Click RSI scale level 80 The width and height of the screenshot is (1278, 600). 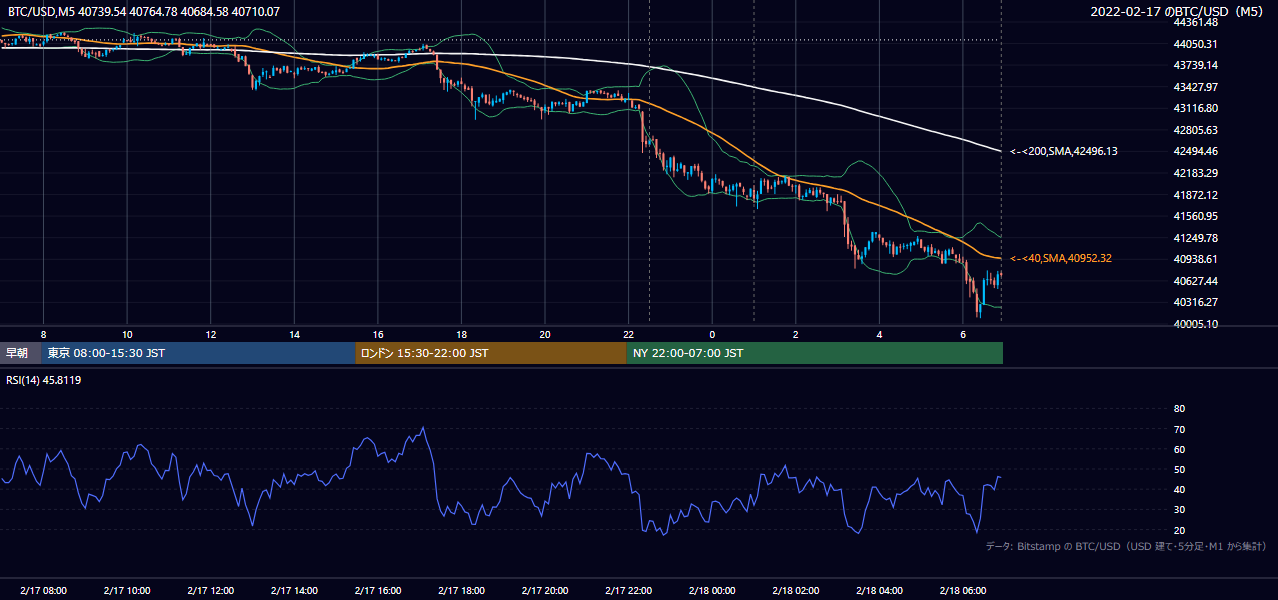tap(1179, 409)
